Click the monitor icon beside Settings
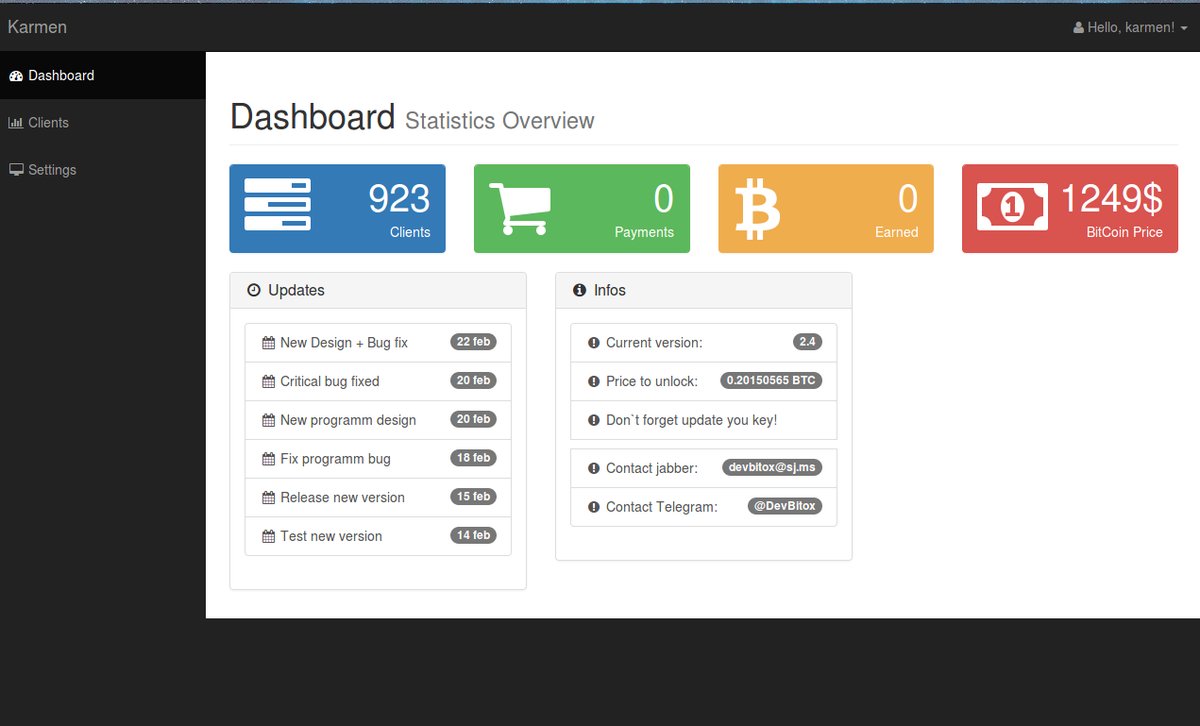1200x726 pixels. pyautogui.click(x=16, y=170)
